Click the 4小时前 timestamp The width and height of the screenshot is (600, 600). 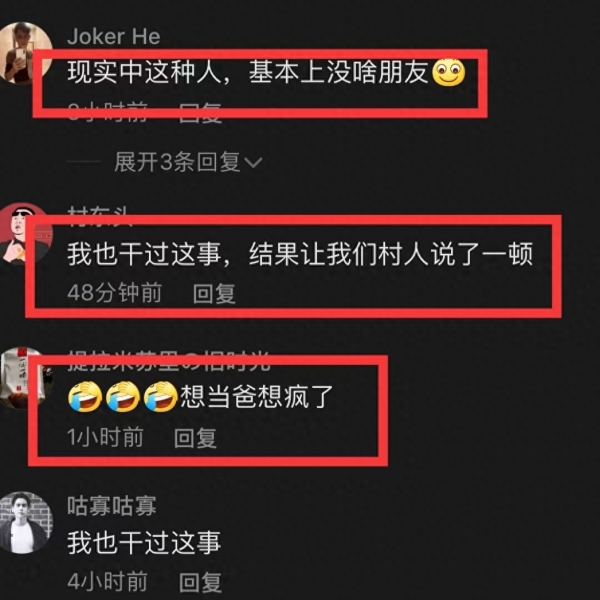pos(107,582)
